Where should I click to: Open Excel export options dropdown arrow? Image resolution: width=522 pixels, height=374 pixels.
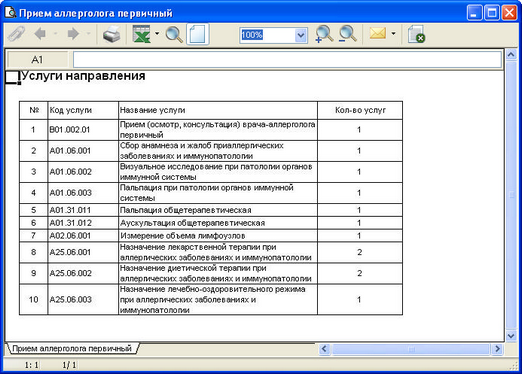(x=157, y=34)
